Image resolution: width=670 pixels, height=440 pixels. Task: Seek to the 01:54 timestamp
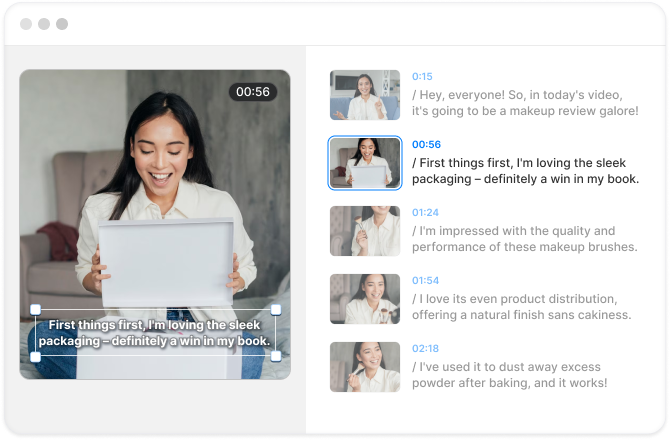click(x=425, y=280)
